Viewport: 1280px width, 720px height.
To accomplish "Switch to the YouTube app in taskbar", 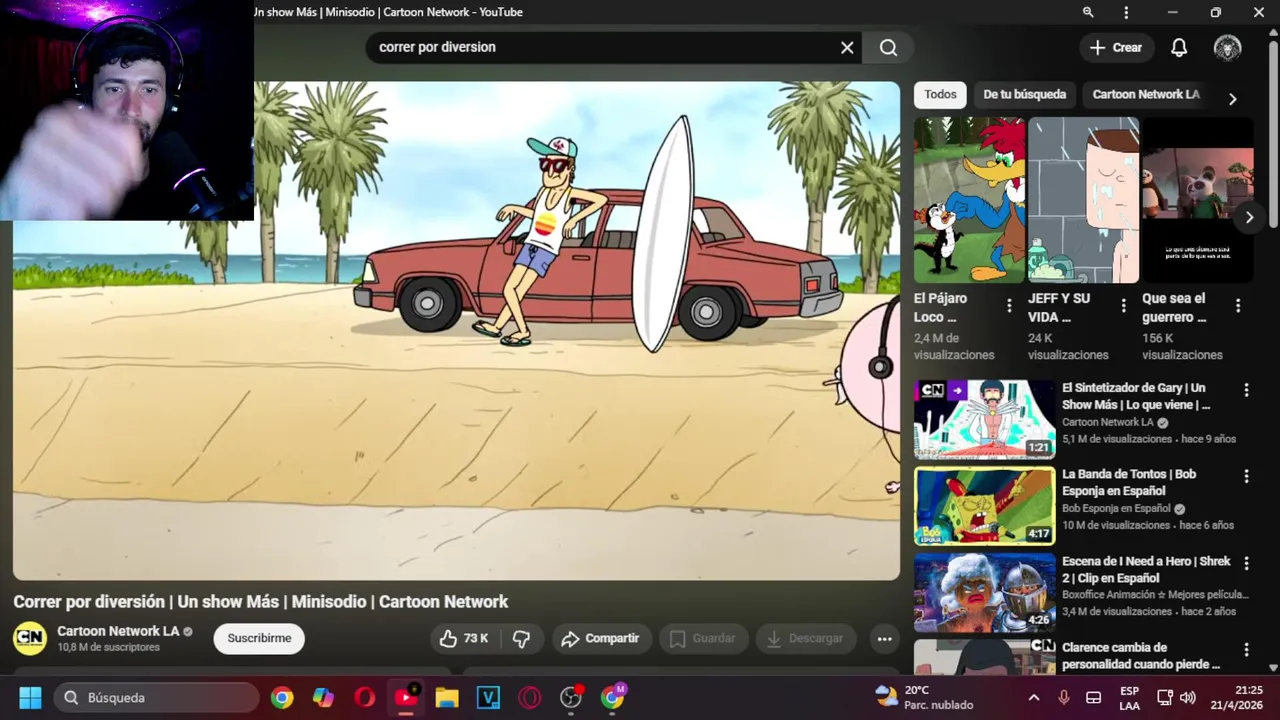I will tap(406, 697).
